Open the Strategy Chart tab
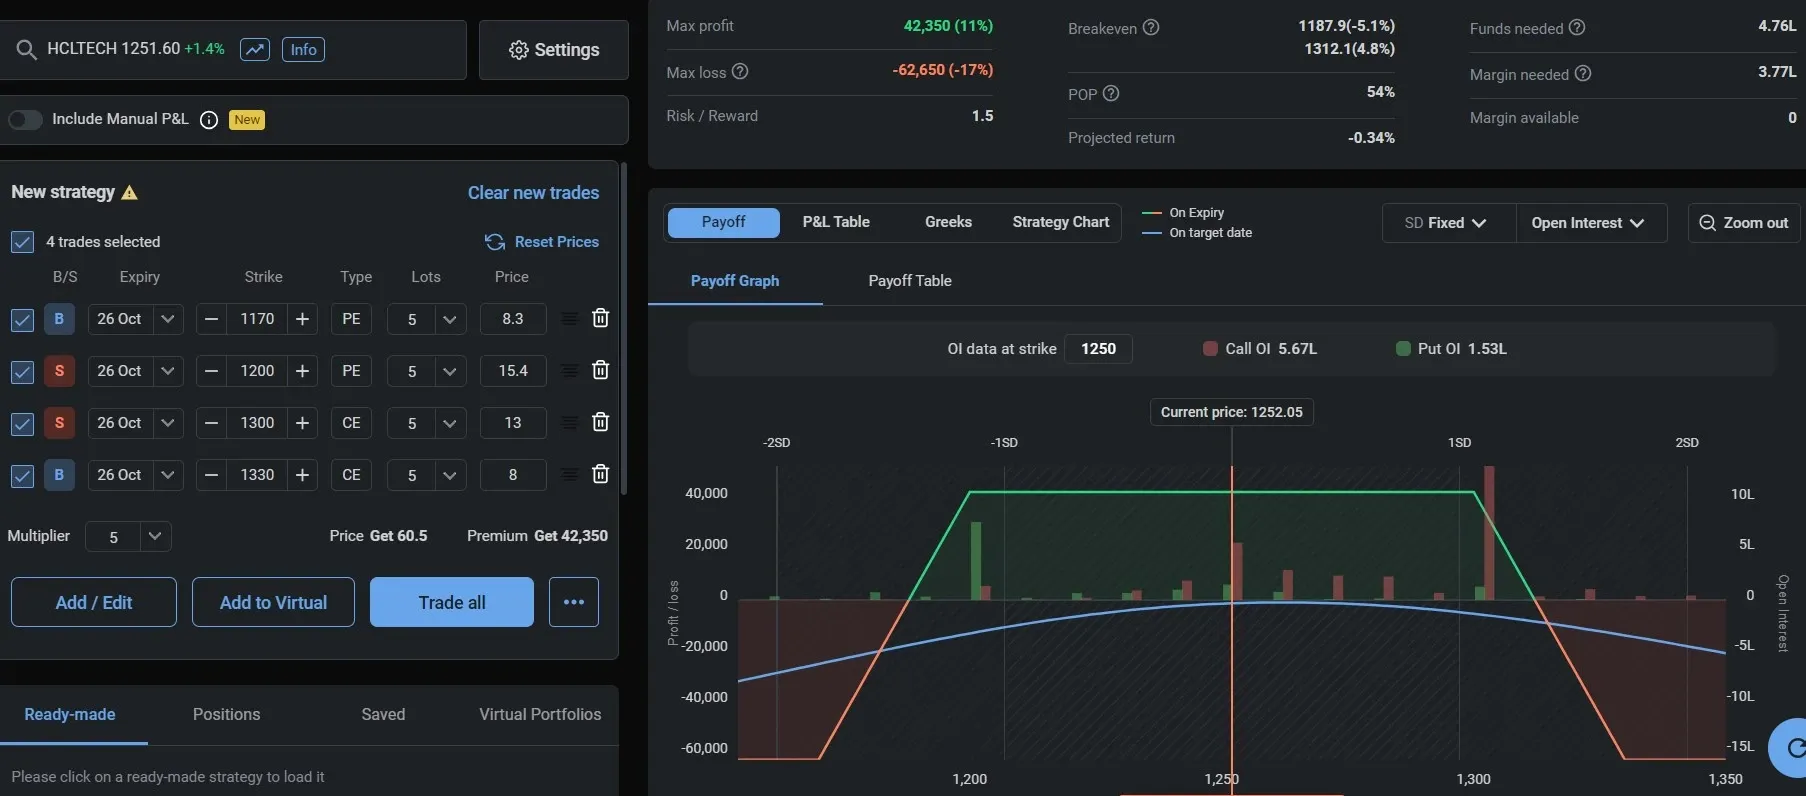1806x796 pixels. 1061,222
